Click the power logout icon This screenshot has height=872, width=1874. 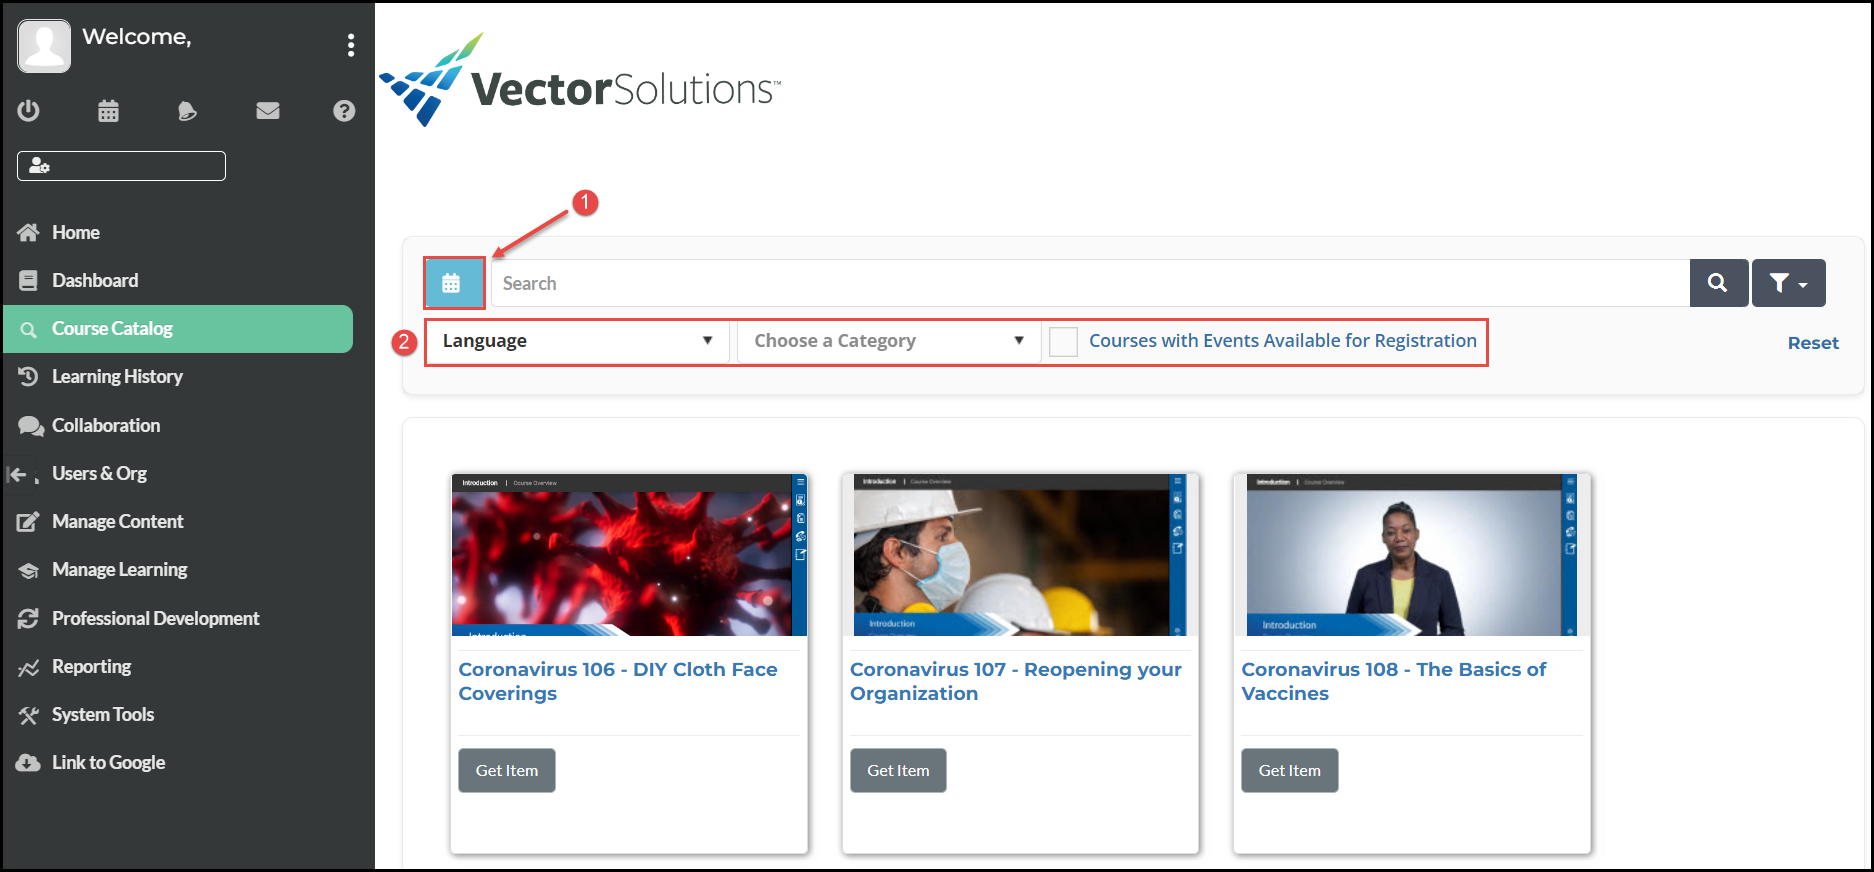(x=29, y=111)
